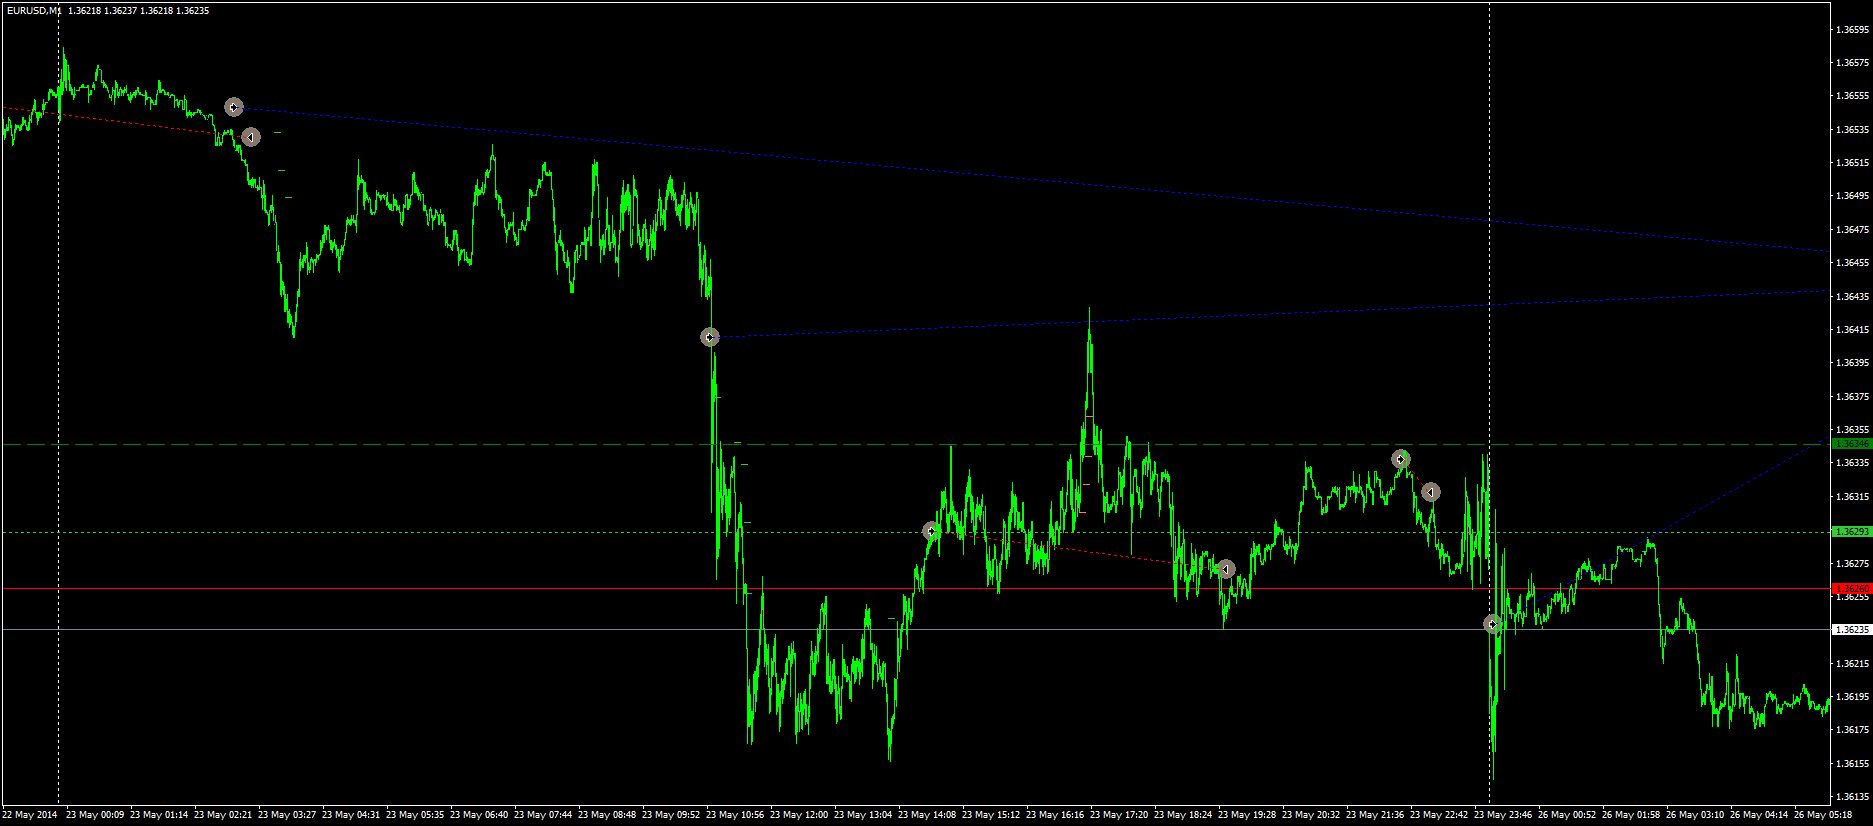The image size is (1873, 826).
Task: Click the trade marker at the start of the long red dotted line
Action: [x=931, y=531]
